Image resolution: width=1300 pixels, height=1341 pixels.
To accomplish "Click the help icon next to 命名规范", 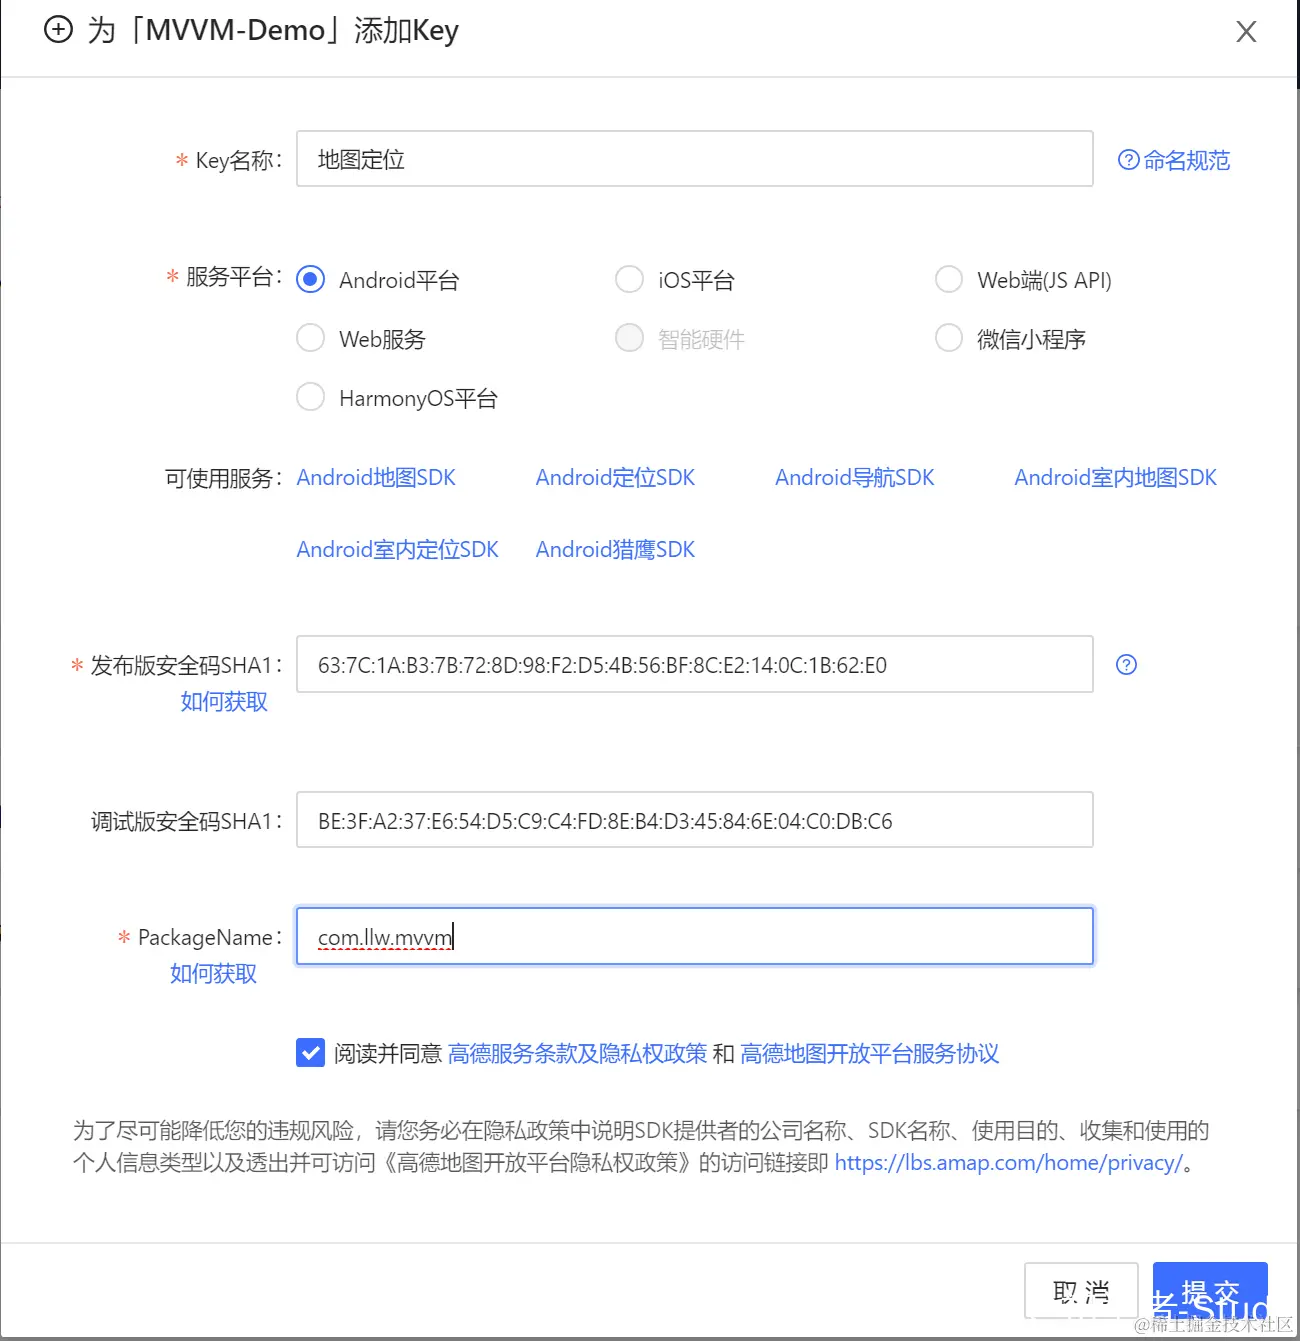I will 1128,159.
